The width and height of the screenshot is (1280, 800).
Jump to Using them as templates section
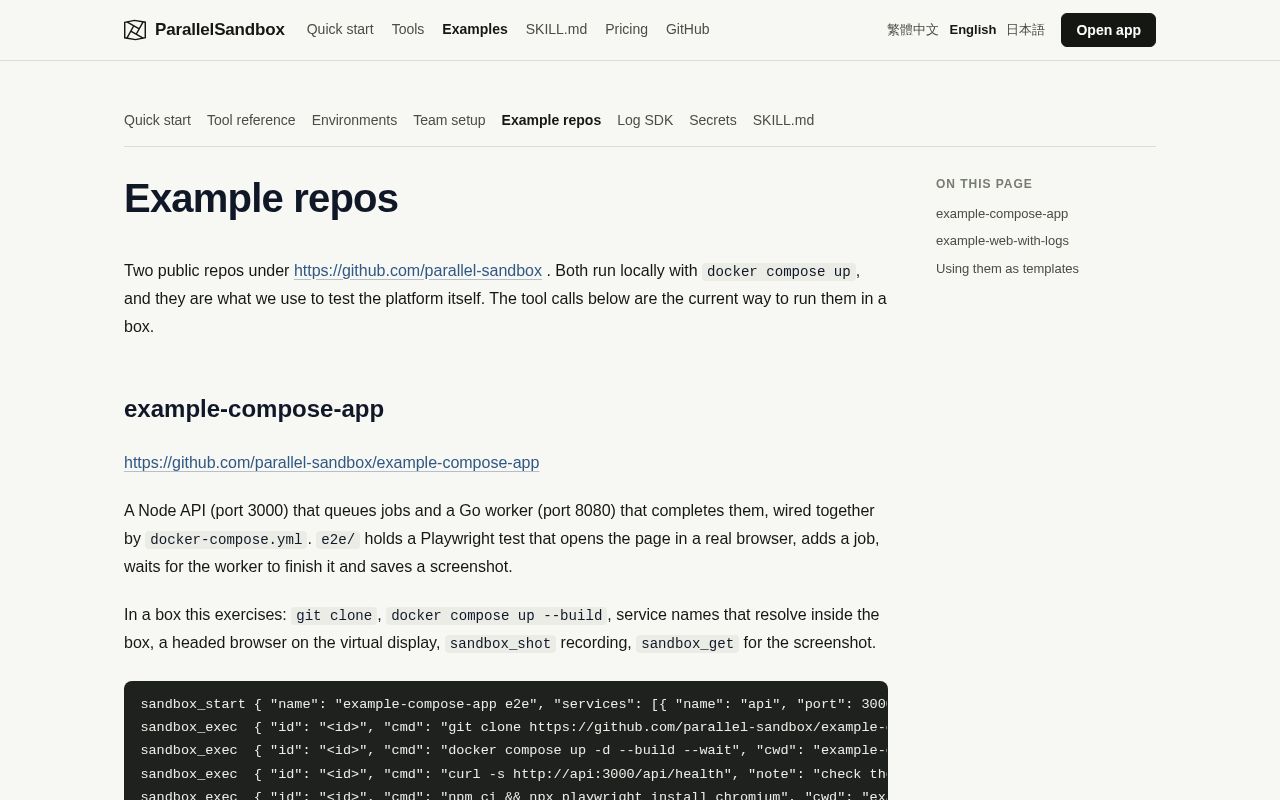click(x=1007, y=269)
